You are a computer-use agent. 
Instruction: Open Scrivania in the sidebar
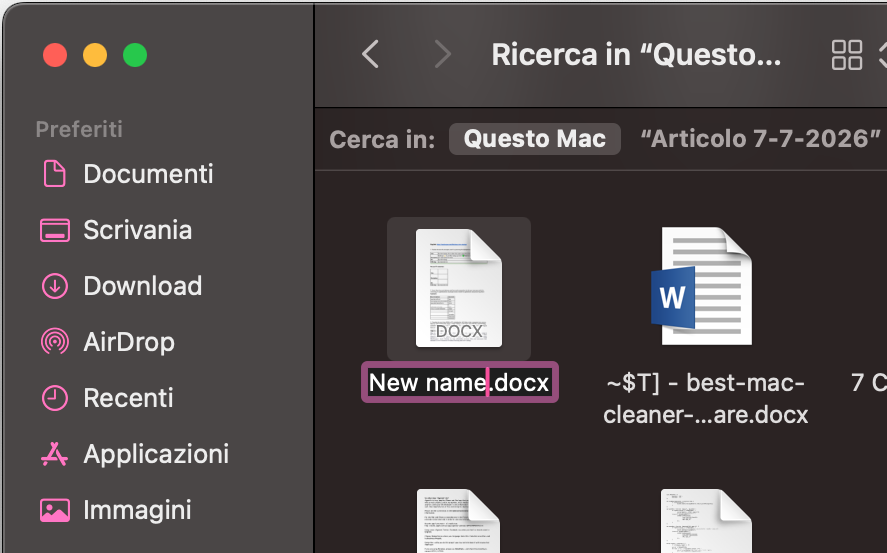[137, 230]
